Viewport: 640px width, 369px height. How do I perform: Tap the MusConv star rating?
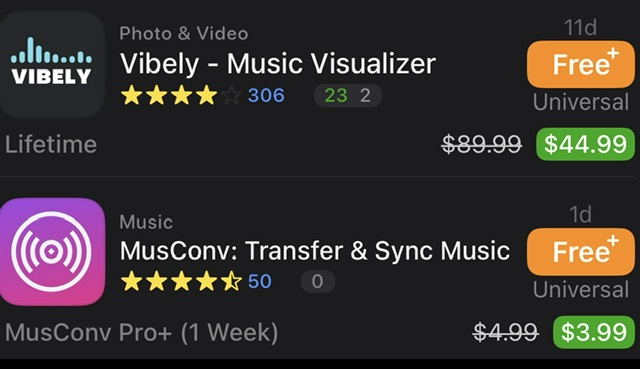coord(181,281)
